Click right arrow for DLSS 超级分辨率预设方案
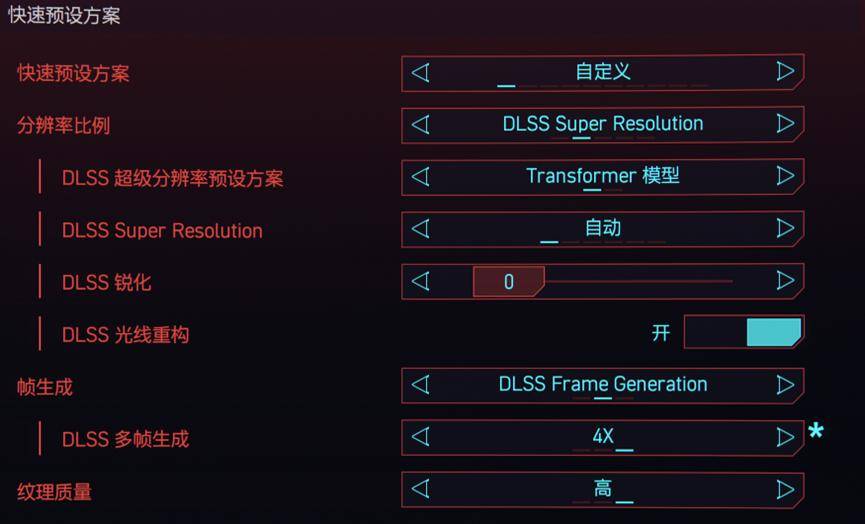 [785, 176]
